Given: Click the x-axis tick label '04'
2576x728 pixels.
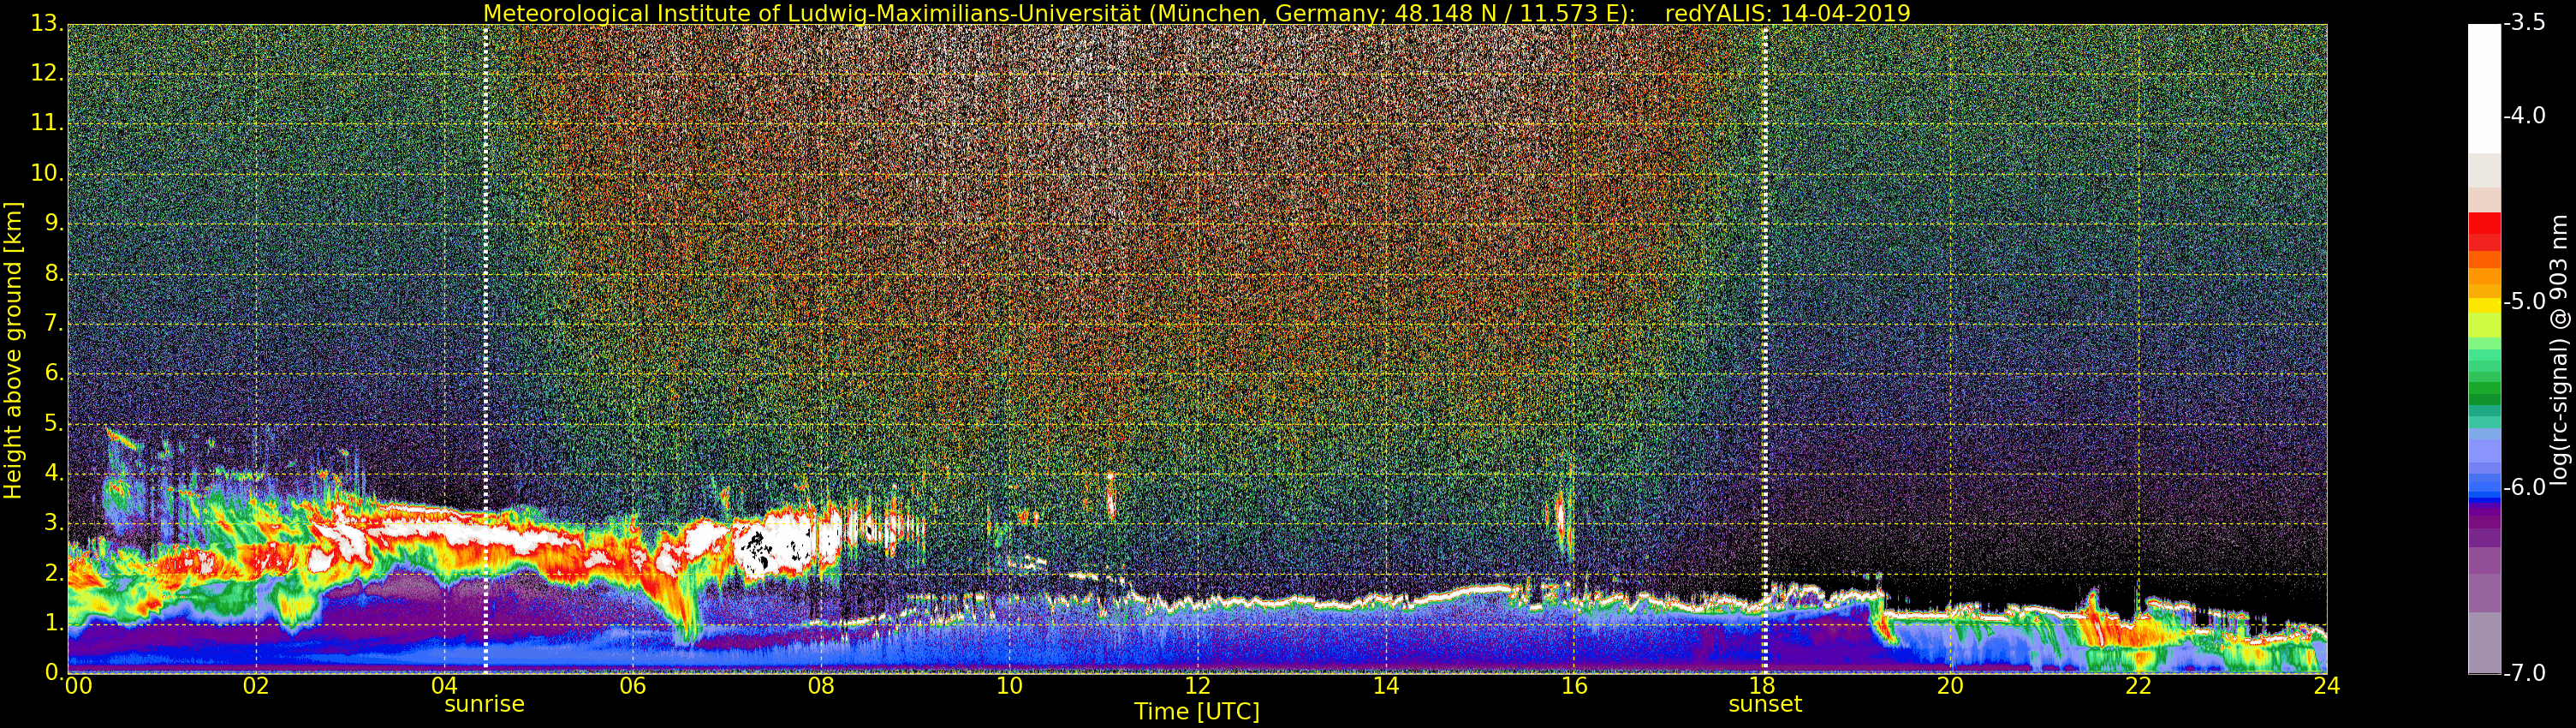Looking at the screenshot, I should click(x=444, y=685).
